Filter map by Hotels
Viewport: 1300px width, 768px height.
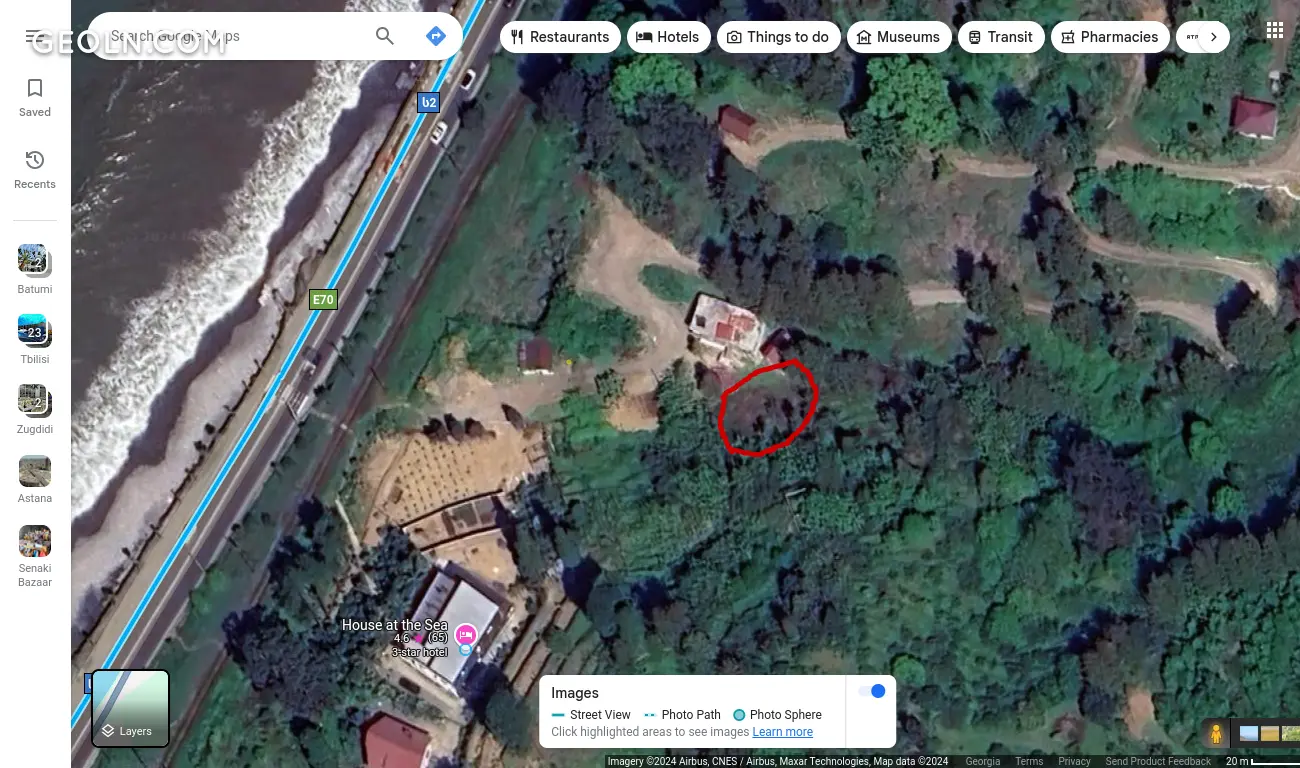[668, 37]
